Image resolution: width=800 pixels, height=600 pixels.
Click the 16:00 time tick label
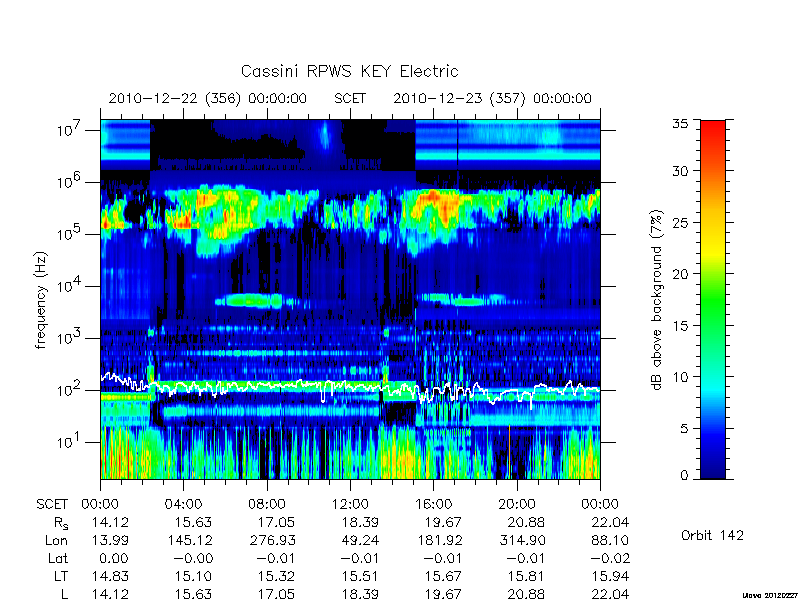point(433,505)
